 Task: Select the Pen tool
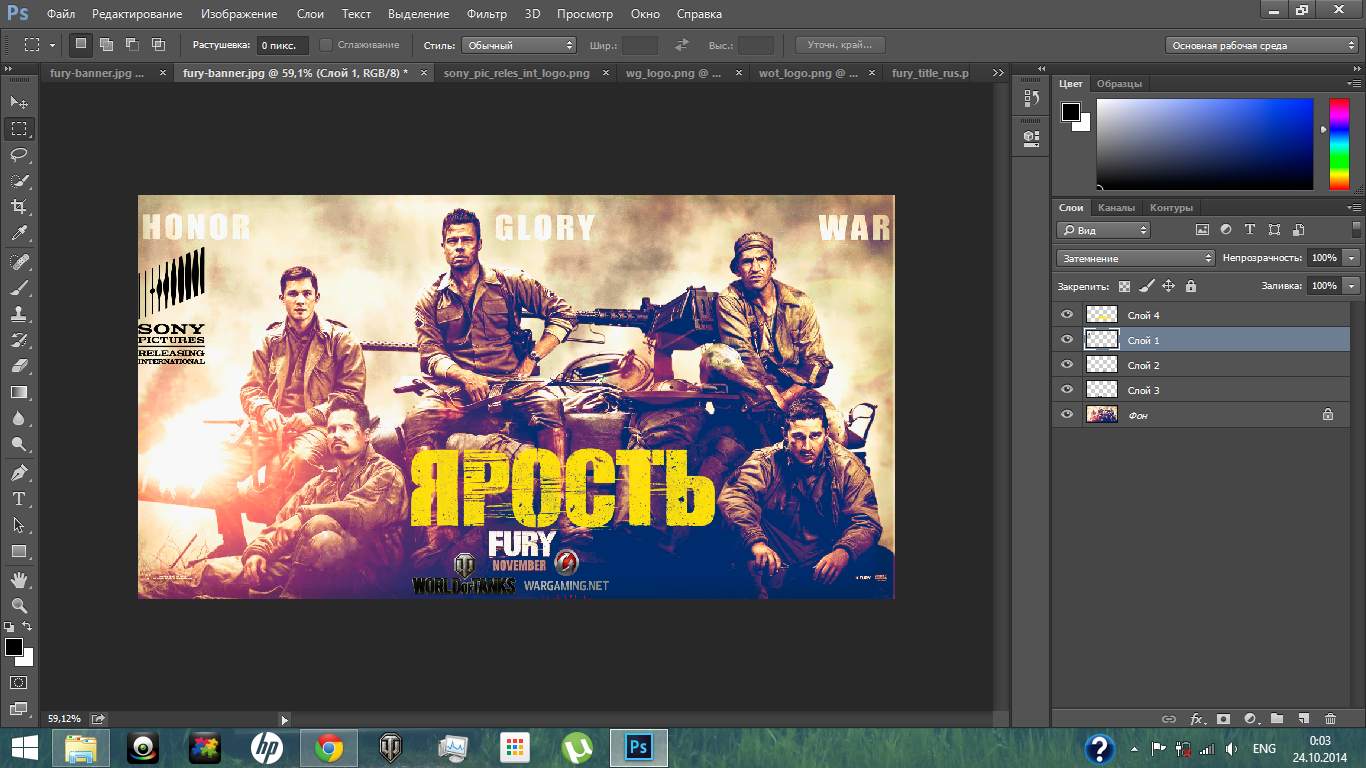(19, 472)
